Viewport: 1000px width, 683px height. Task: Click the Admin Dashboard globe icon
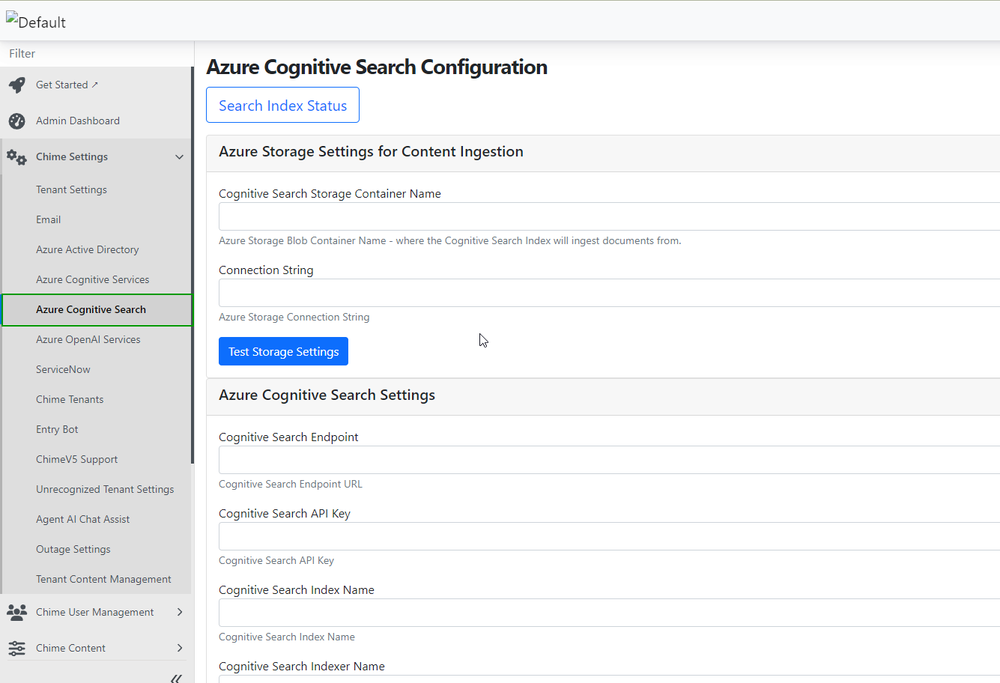[16, 120]
